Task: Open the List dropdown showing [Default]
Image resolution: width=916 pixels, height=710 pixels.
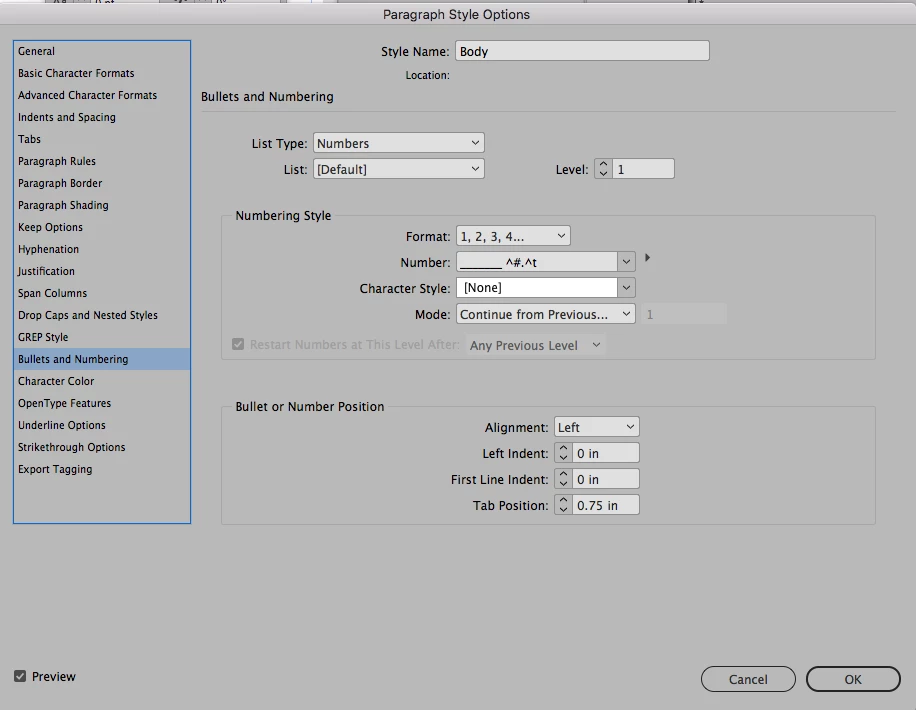Action: 398,169
